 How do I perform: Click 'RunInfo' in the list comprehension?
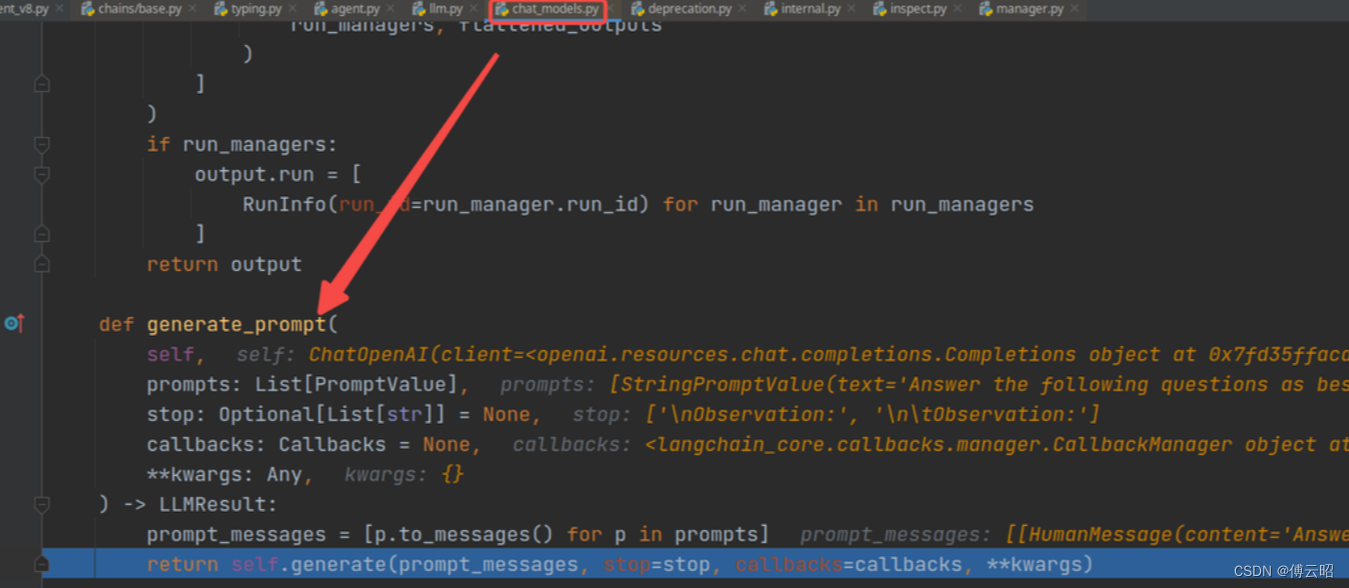click(x=284, y=204)
